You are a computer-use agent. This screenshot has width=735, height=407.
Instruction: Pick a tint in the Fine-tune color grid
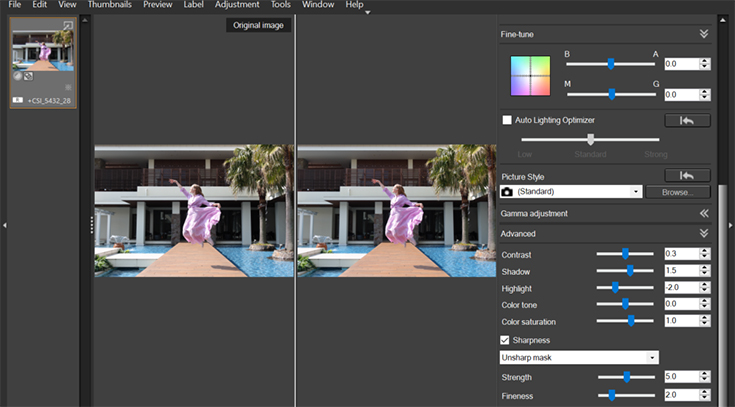[x=530, y=76]
